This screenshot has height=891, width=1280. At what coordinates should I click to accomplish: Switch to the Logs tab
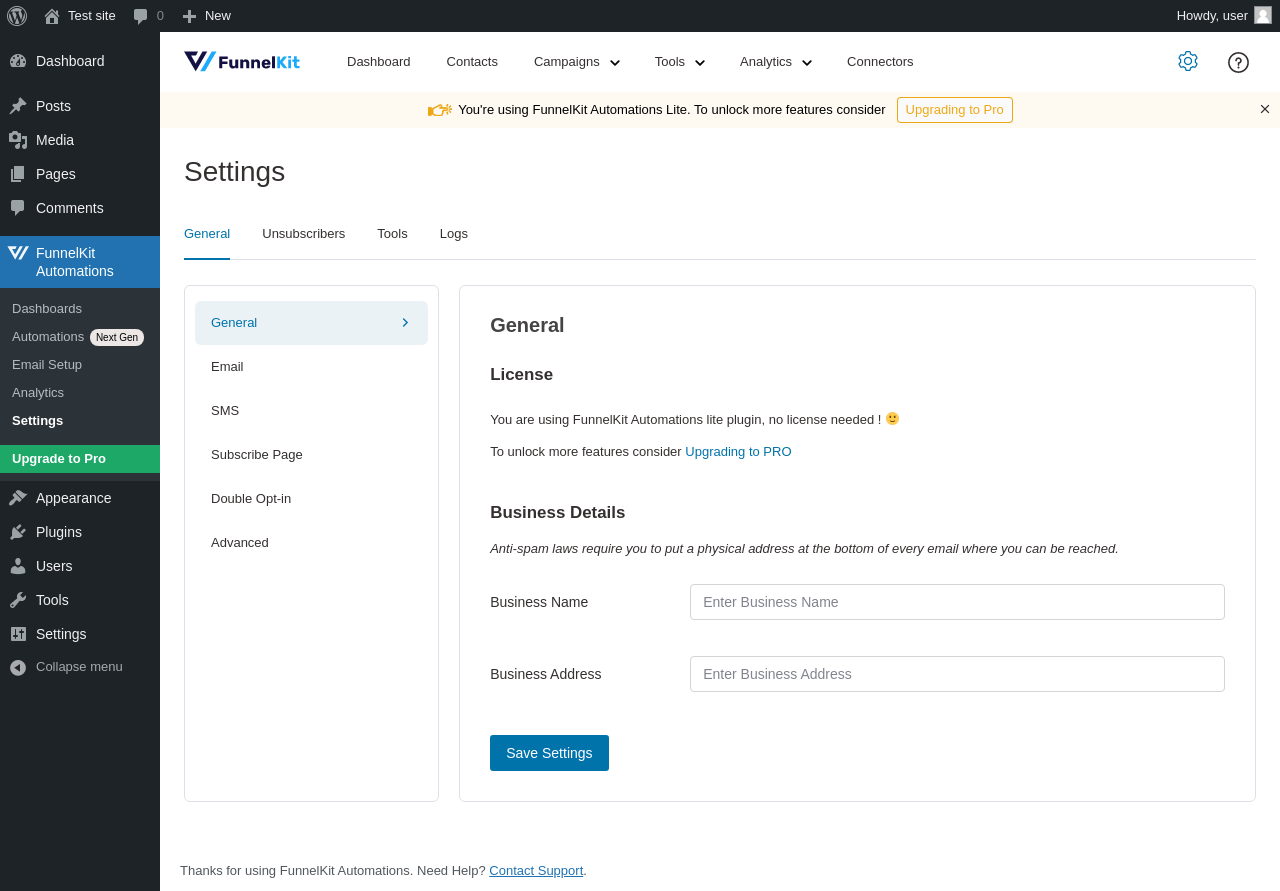coord(454,234)
